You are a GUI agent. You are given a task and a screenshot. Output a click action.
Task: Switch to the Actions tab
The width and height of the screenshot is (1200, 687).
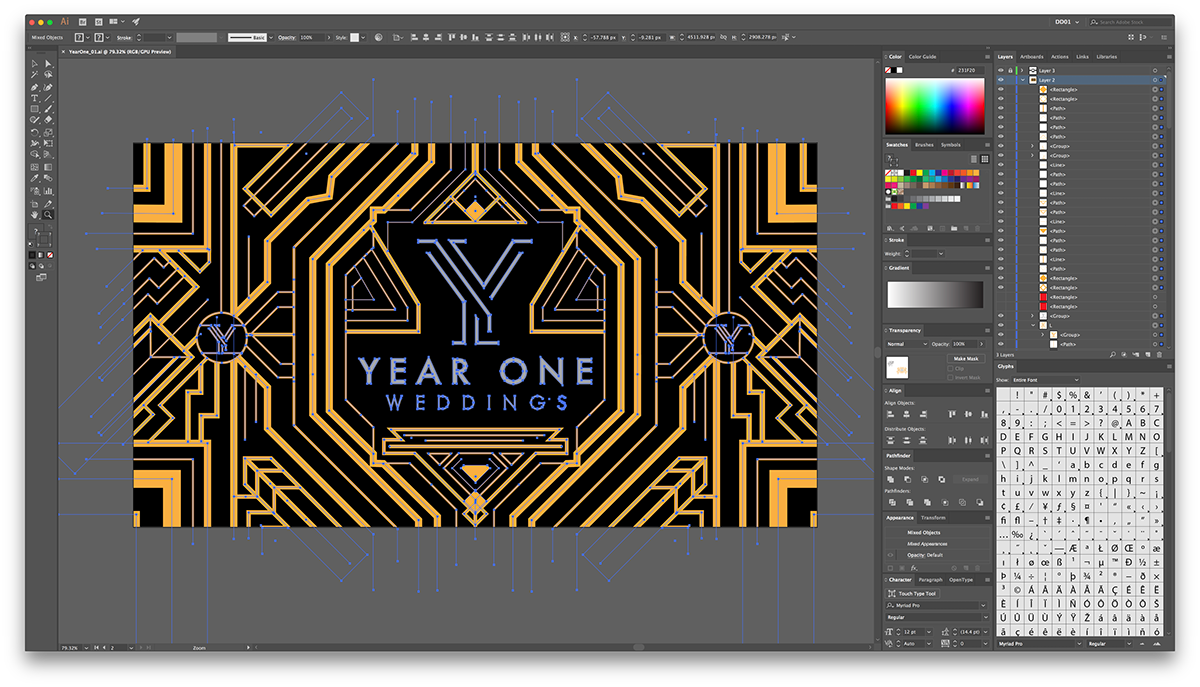(x=1059, y=57)
